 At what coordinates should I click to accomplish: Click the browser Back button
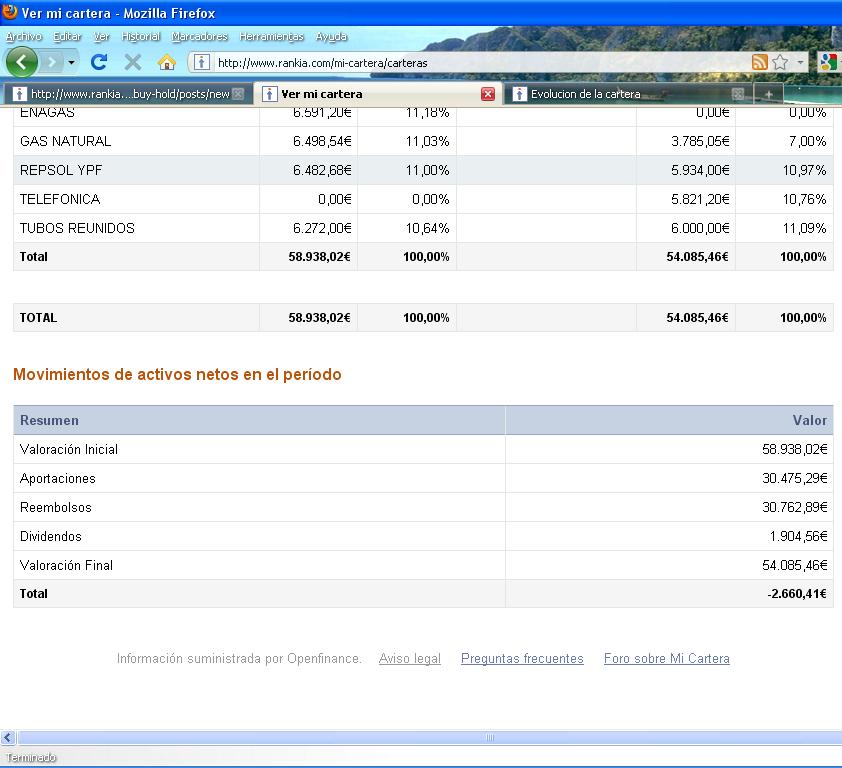pyautogui.click(x=21, y=62)
